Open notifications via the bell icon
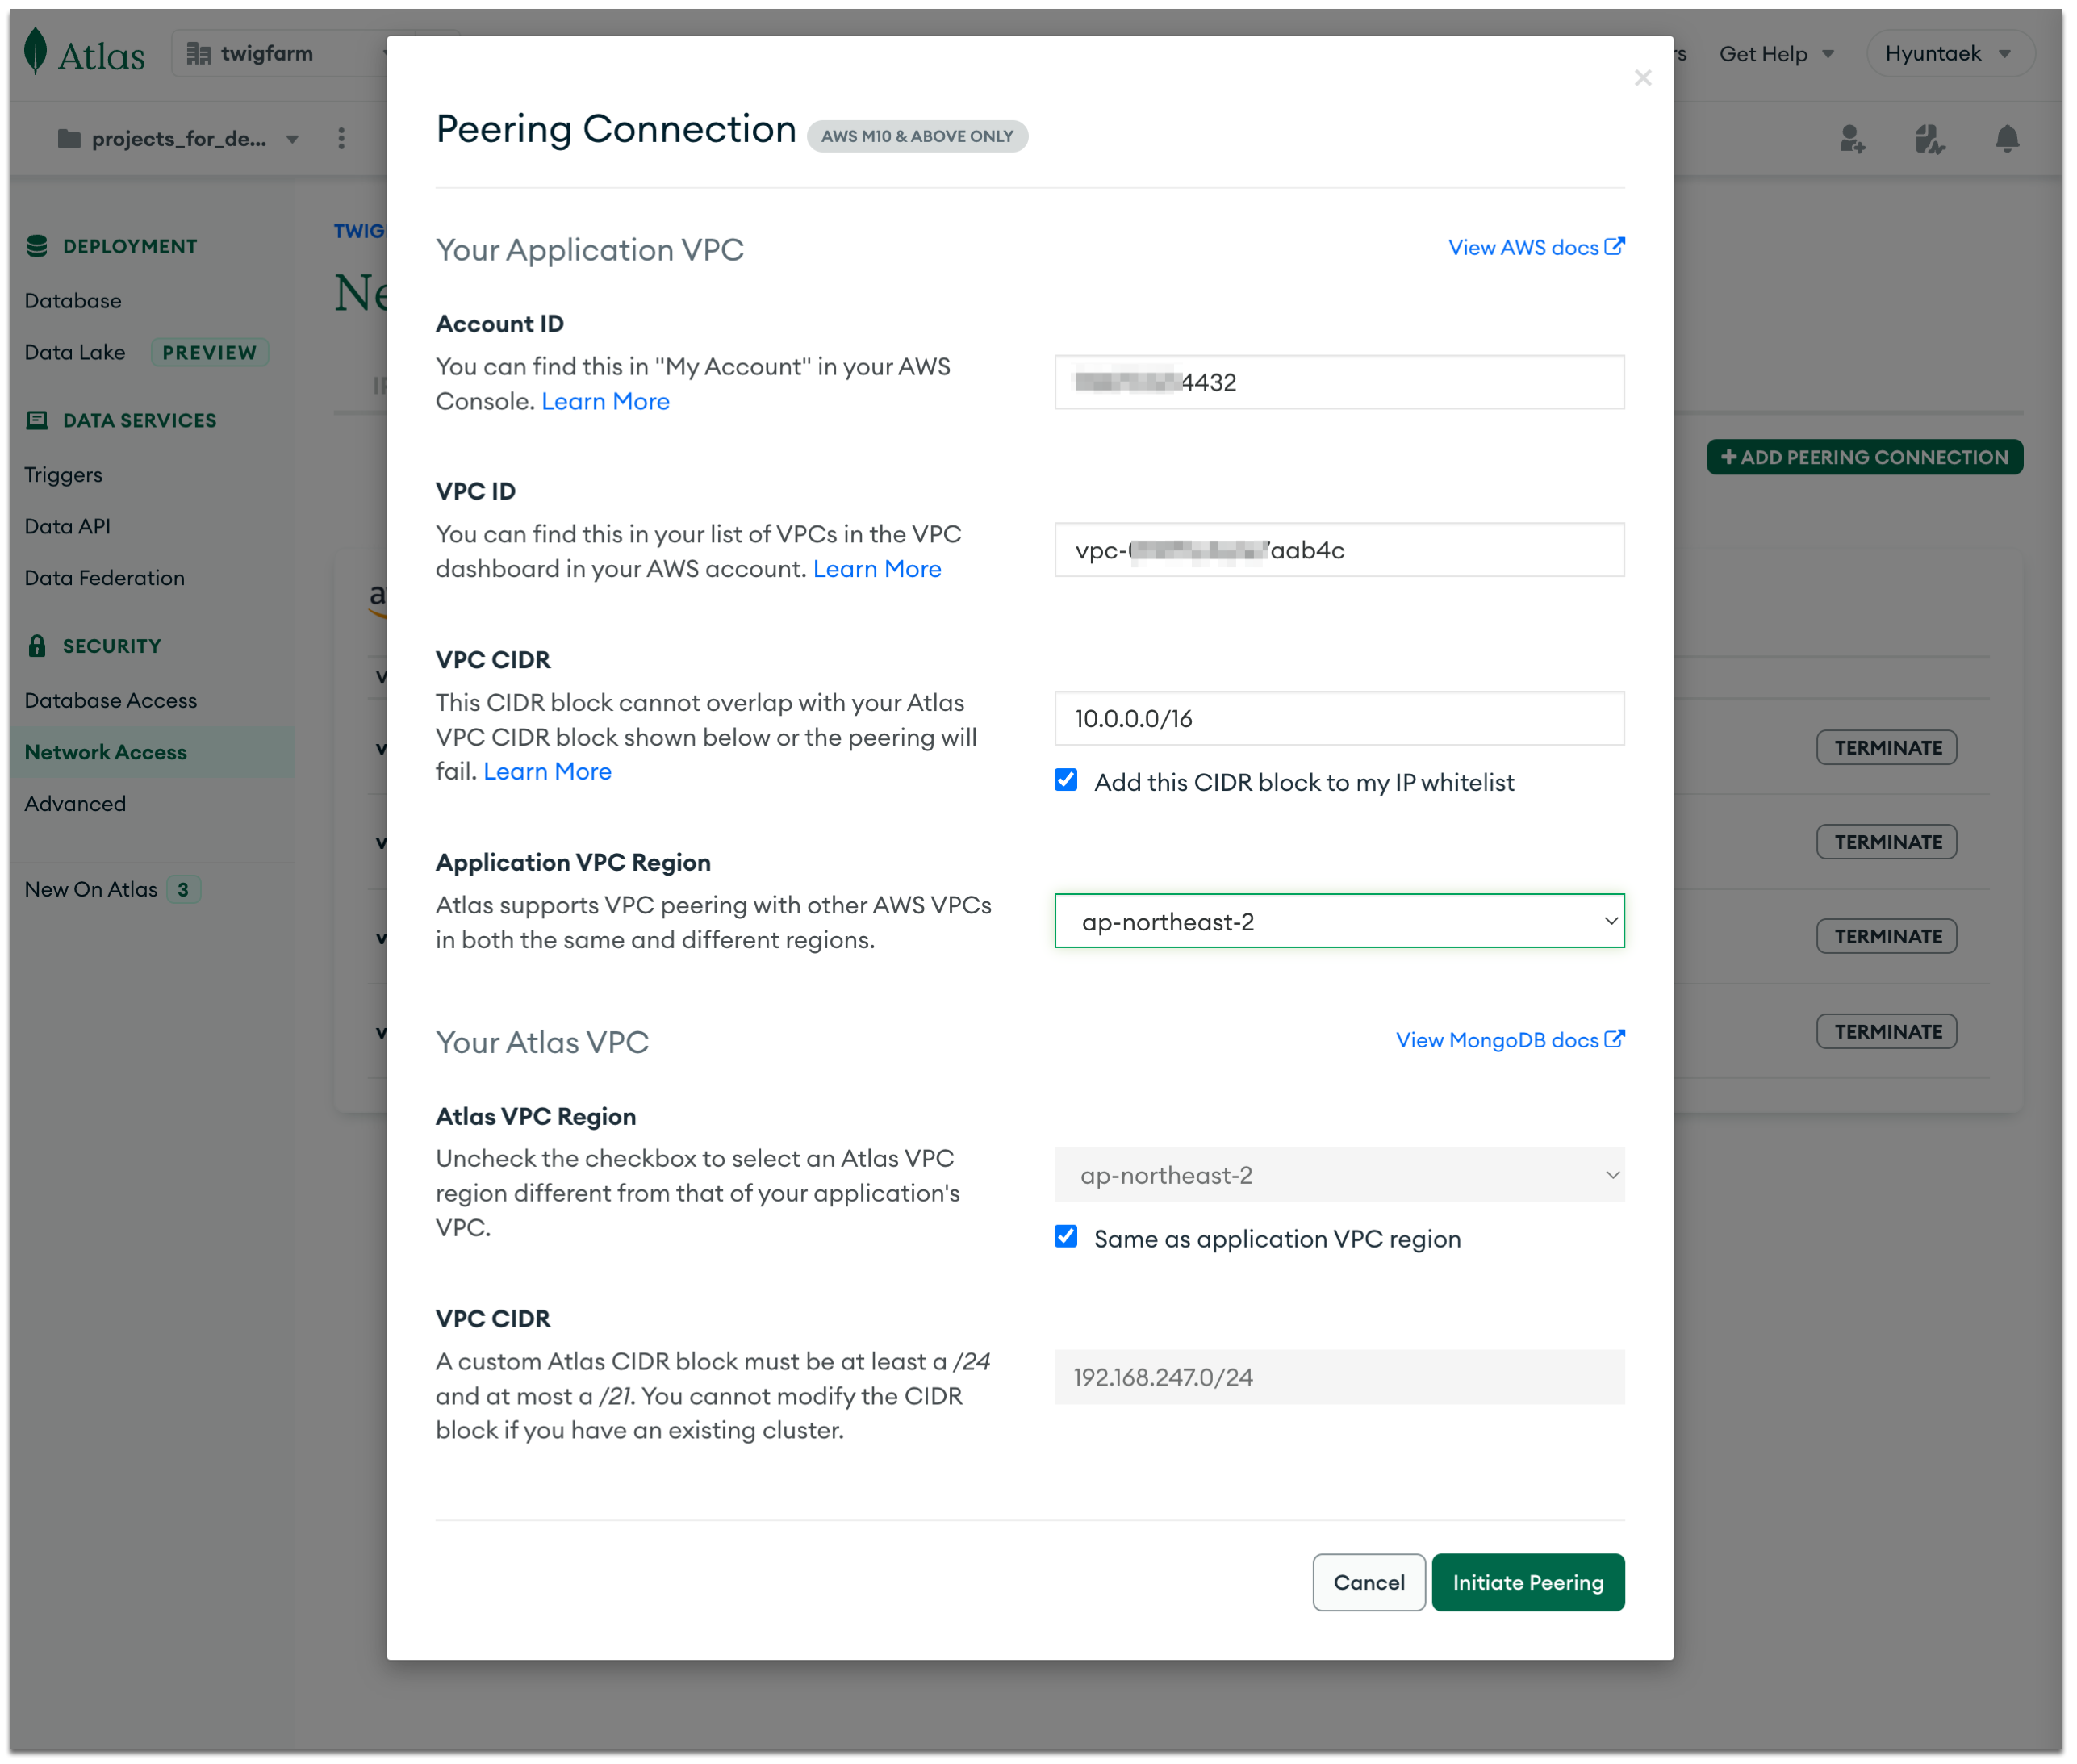 pos(2005,140)
